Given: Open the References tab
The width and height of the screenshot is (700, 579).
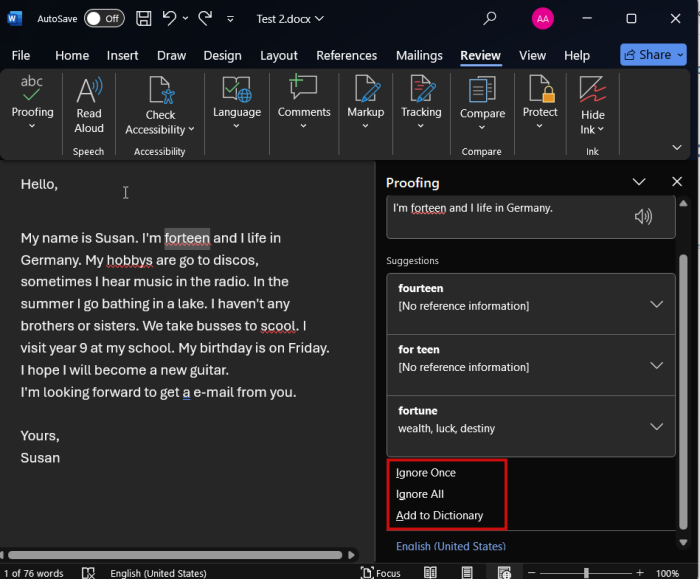Looking at the screenshot, I should (x=346, y=55).
